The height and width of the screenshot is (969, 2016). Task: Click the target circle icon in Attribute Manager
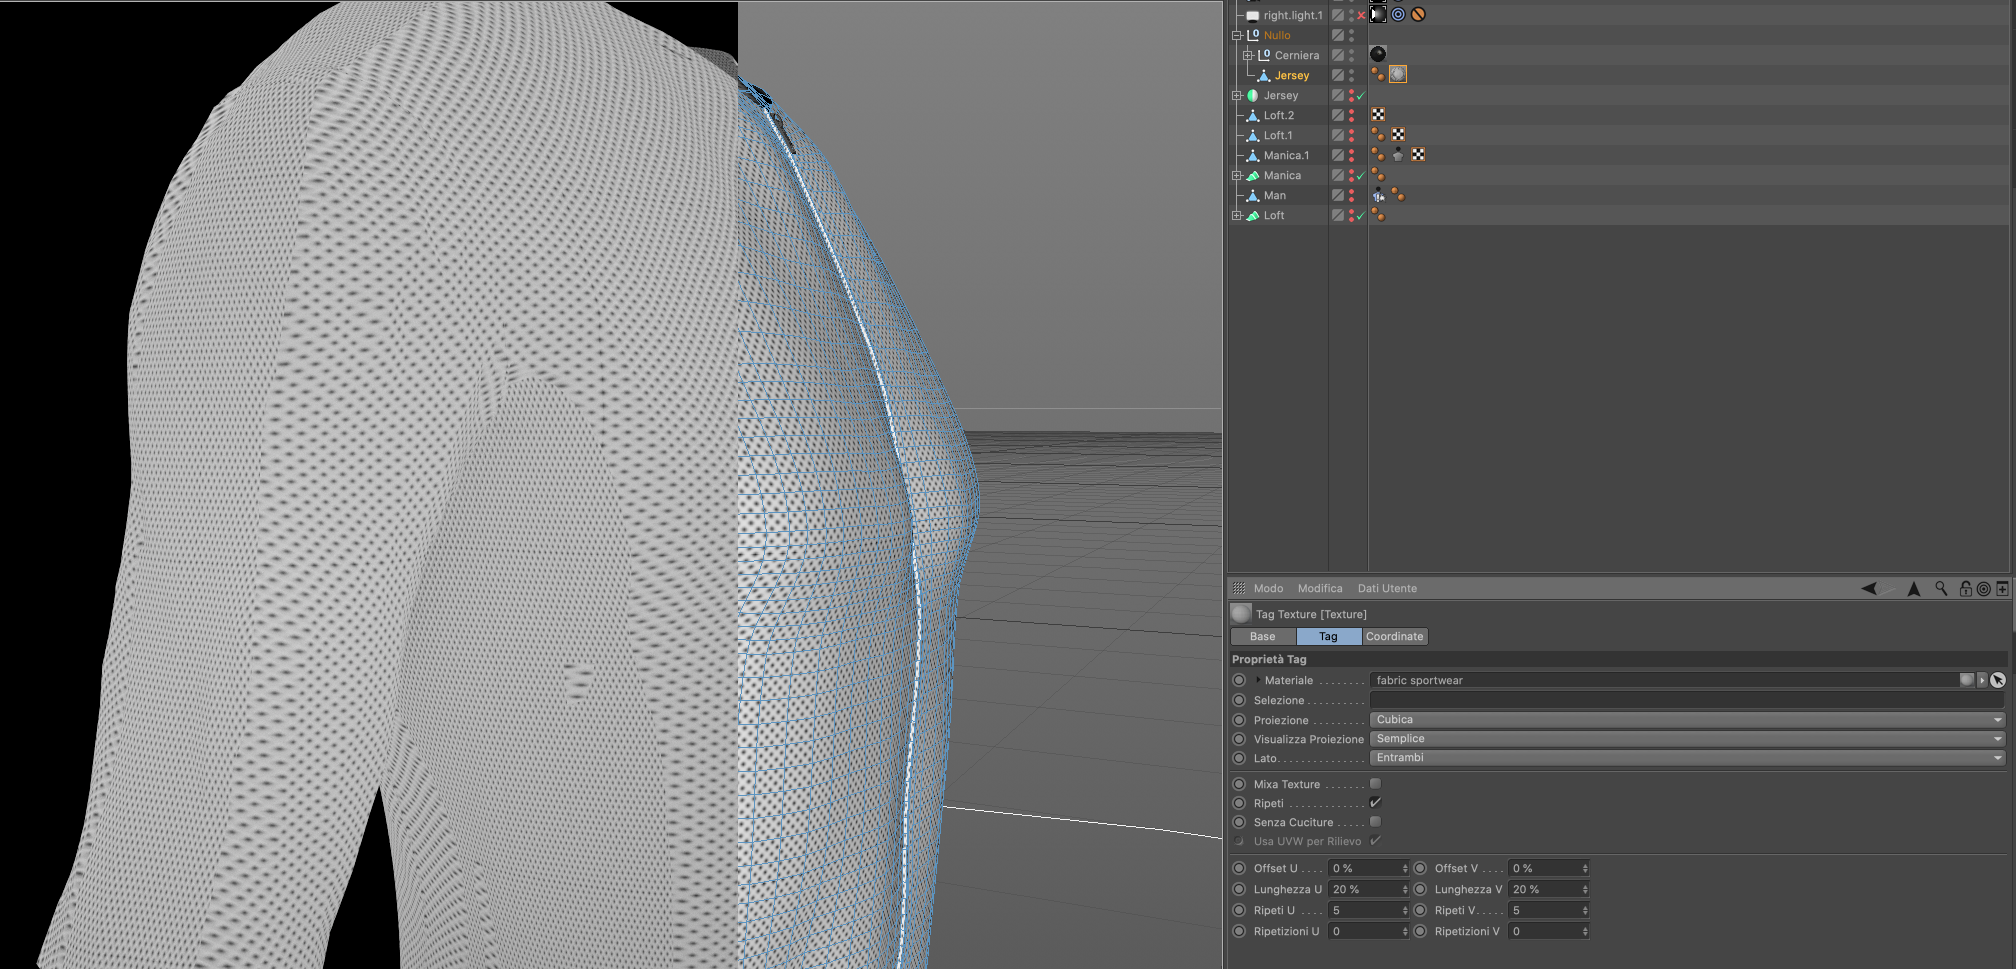pos(1984,589)
